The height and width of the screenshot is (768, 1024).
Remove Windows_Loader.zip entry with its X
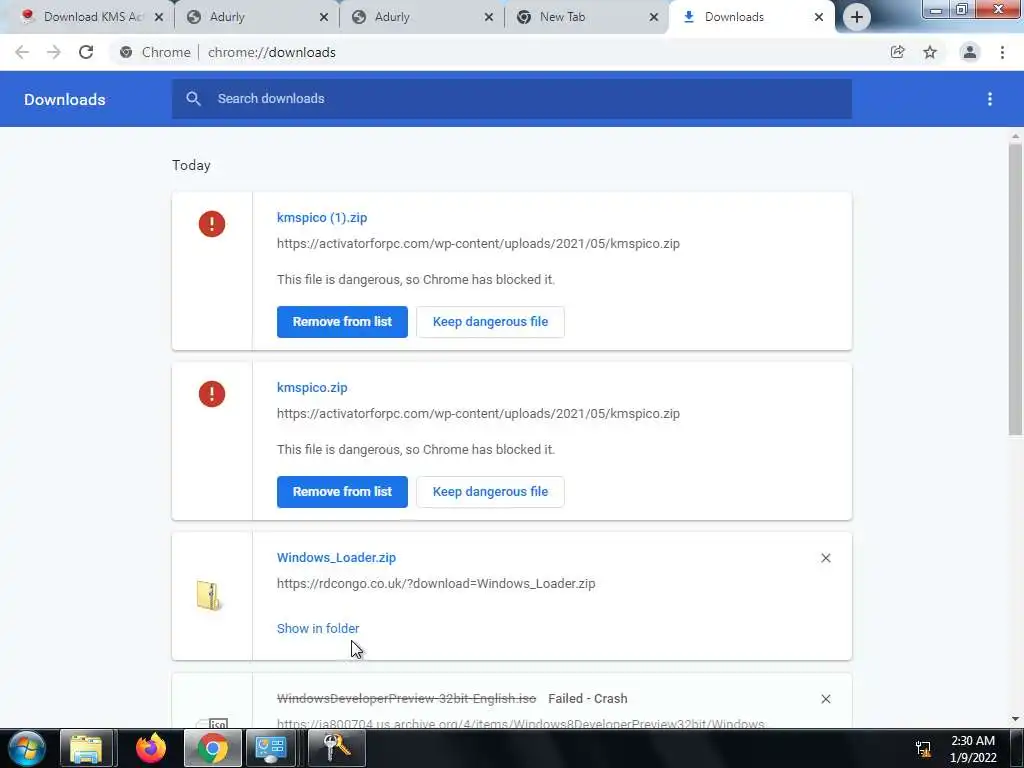825,558
